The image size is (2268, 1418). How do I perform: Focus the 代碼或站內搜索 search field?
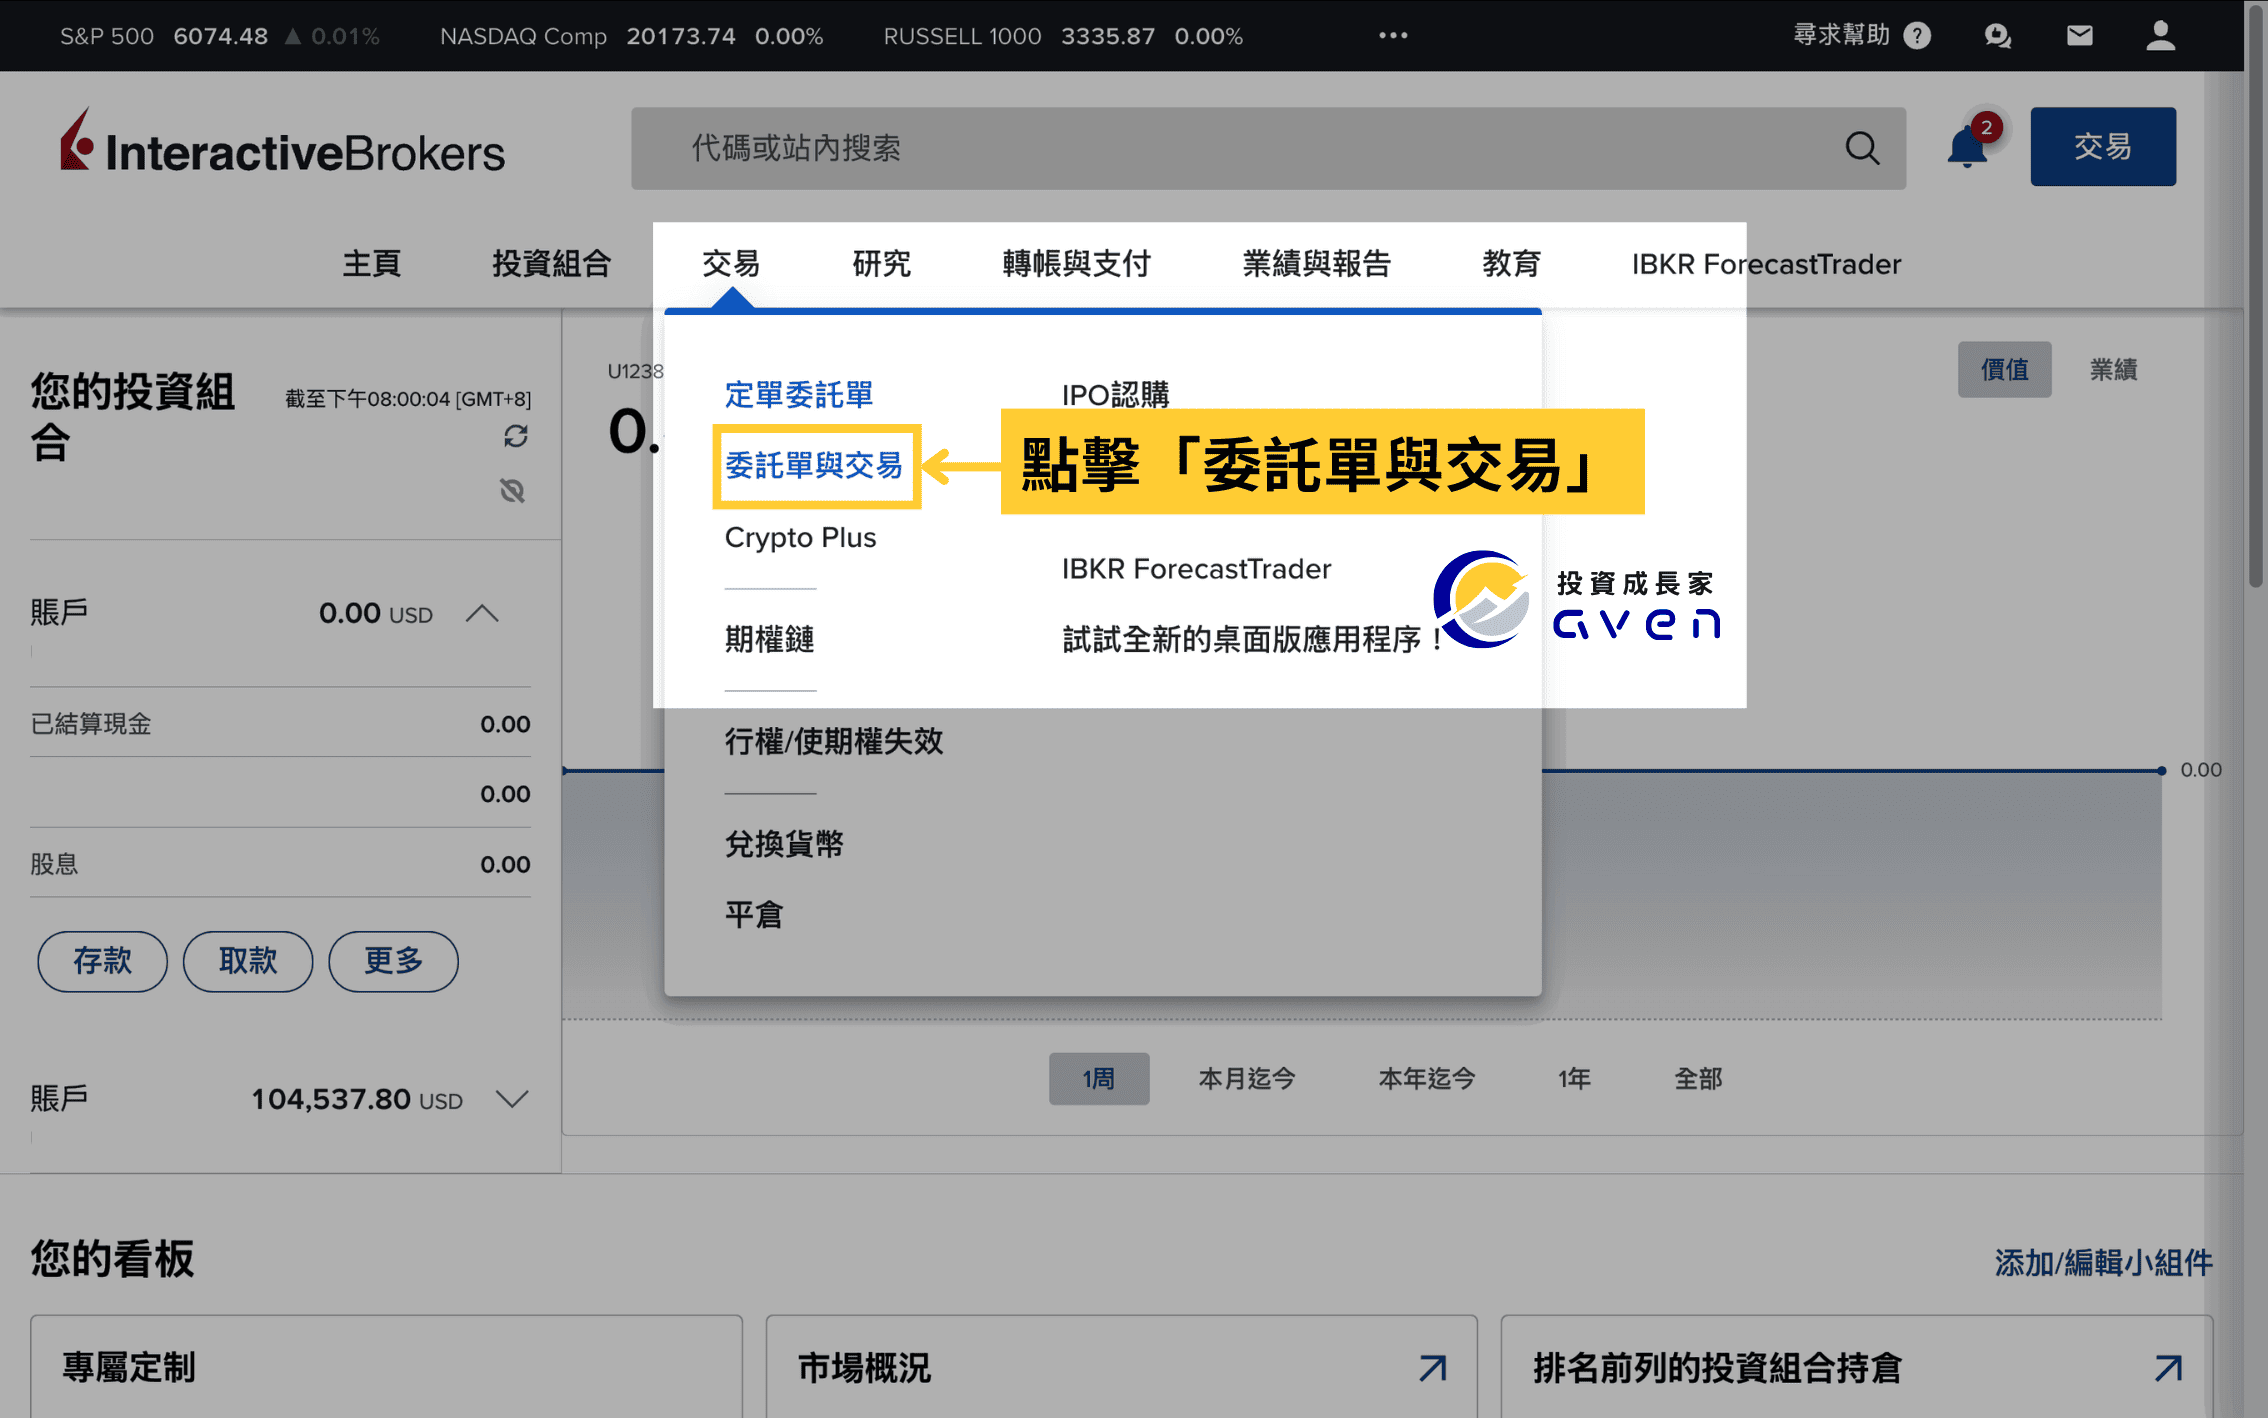[1268, 148]
